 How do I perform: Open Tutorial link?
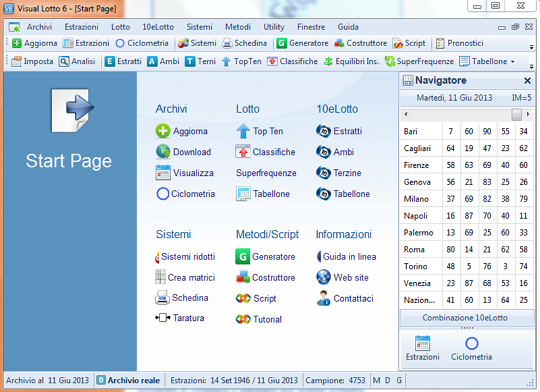[259, 319]
